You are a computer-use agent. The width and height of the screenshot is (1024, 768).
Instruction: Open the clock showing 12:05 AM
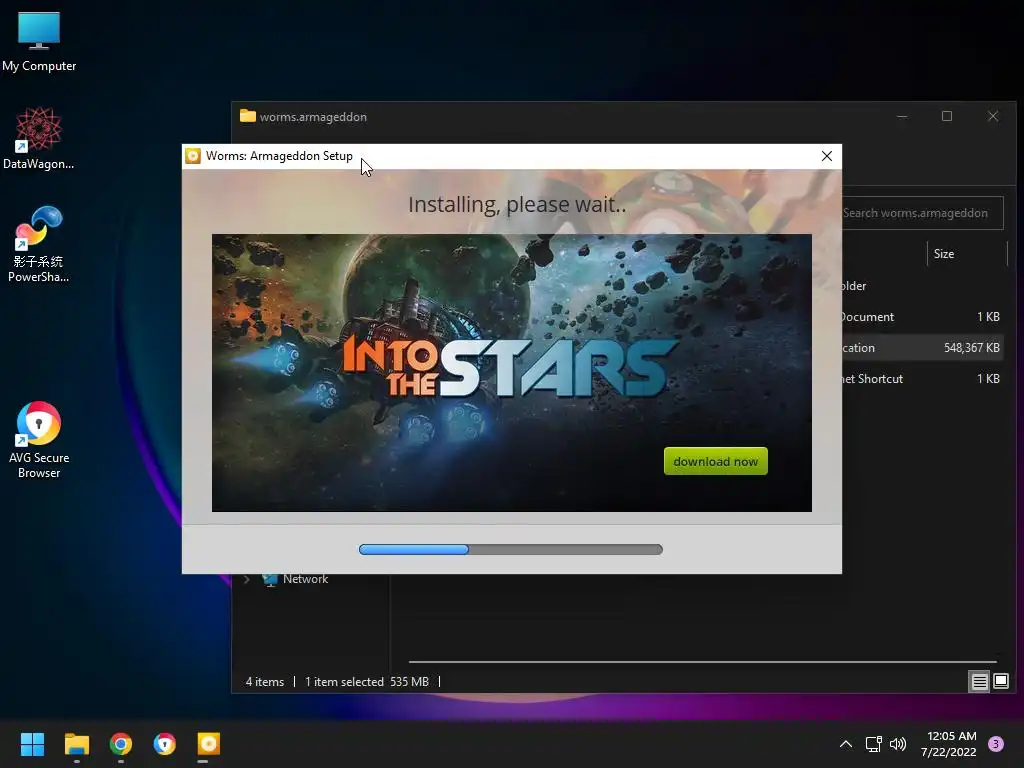949,744
